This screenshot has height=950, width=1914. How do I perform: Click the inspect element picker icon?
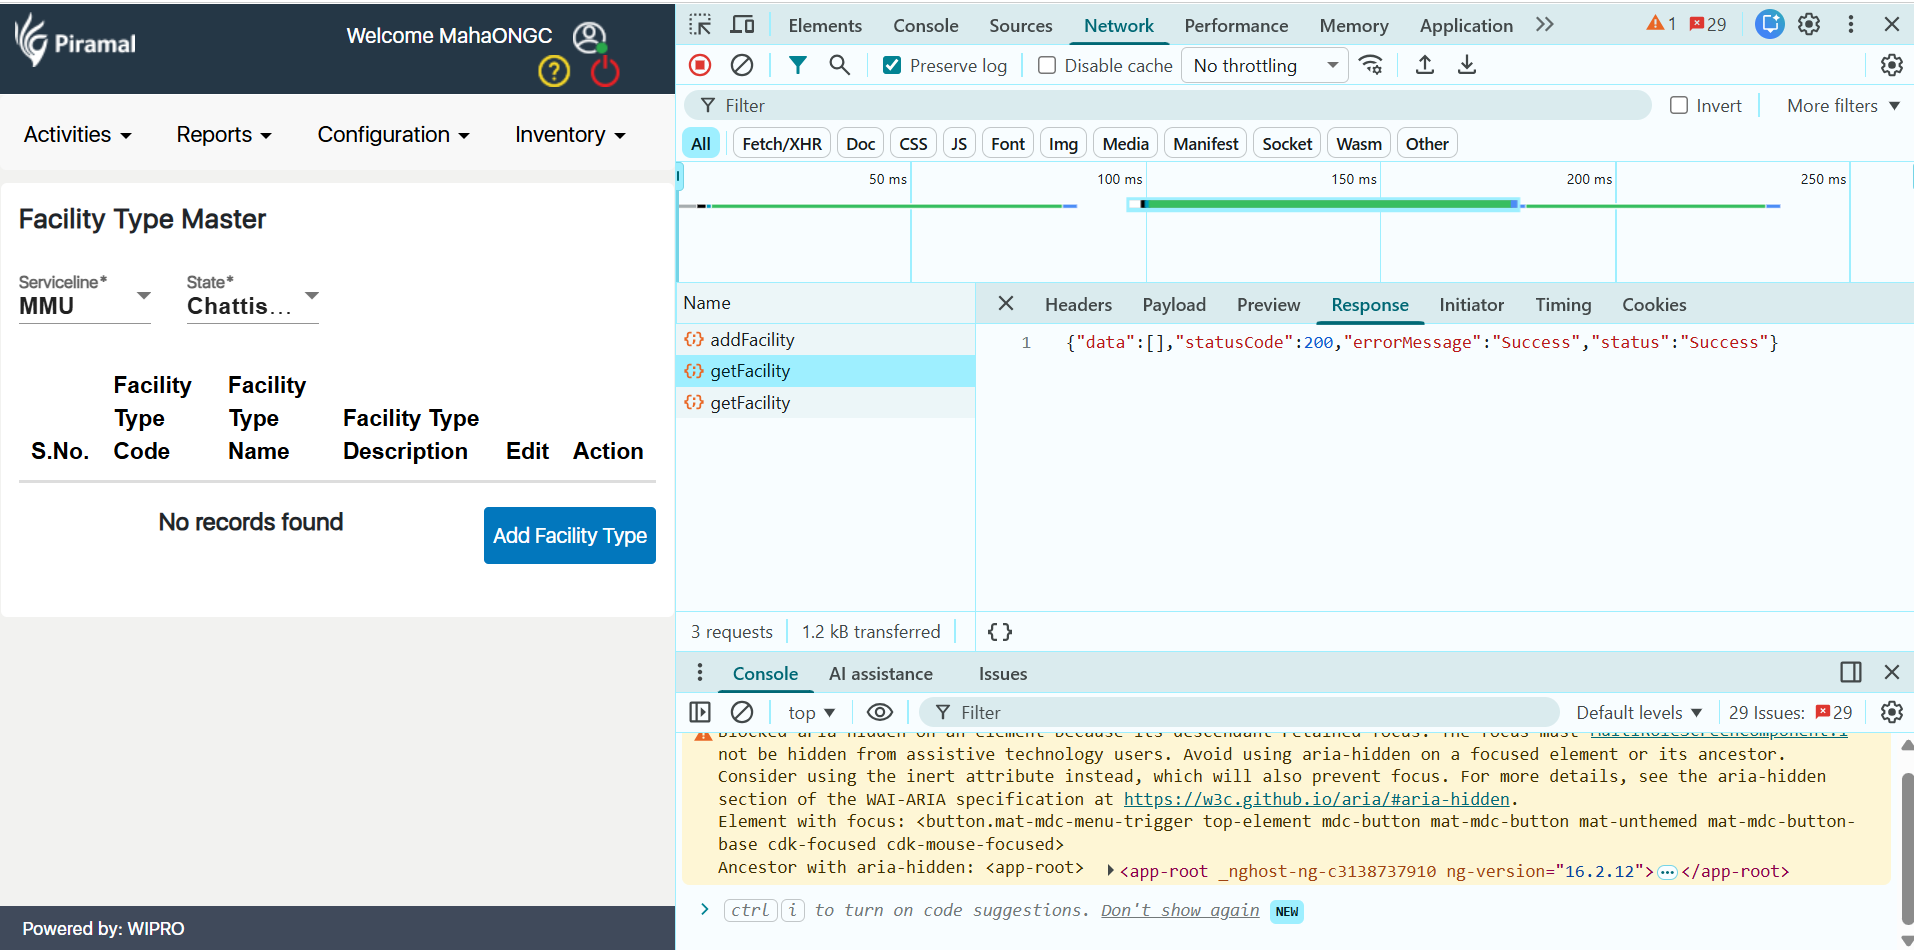(700, 25)
